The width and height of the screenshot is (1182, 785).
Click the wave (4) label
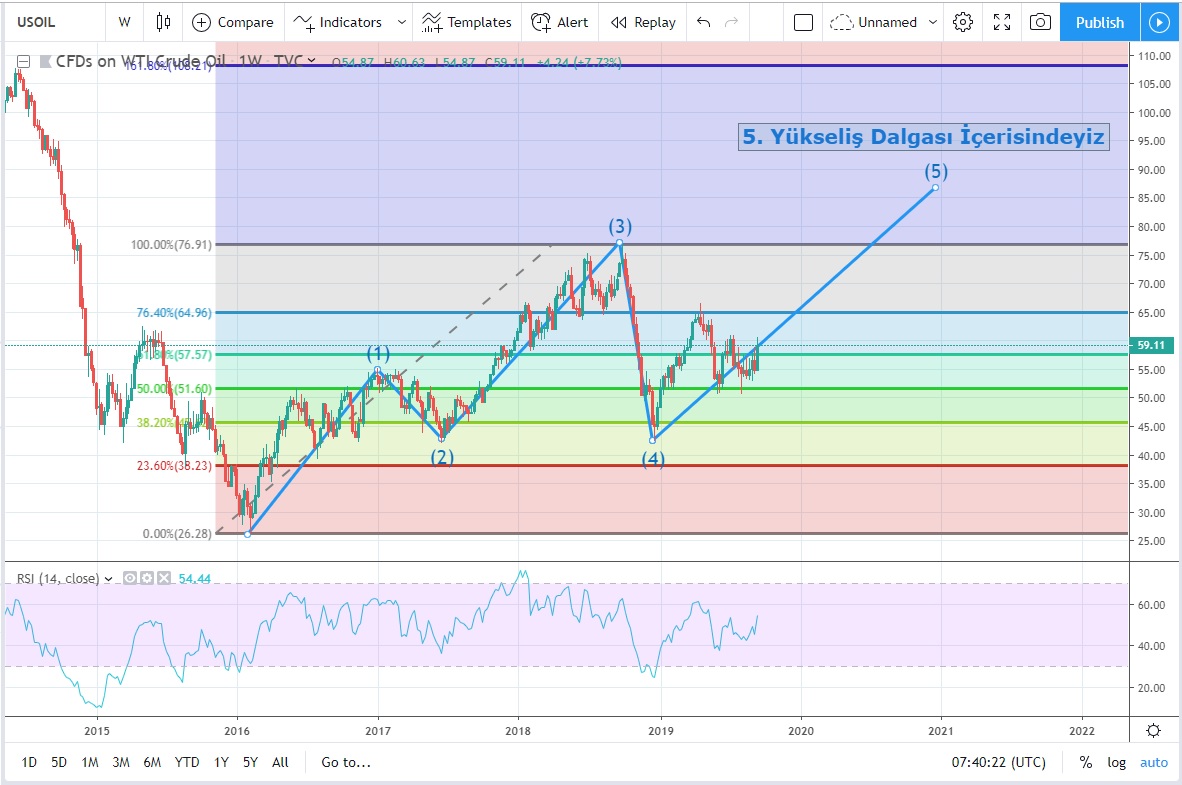(x=654, y=458)
